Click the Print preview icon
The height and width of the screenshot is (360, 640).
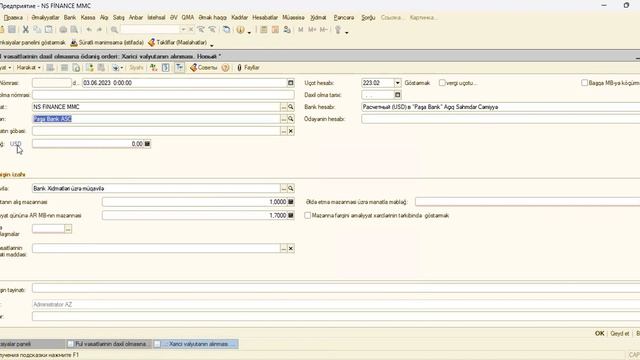[74, 29]
